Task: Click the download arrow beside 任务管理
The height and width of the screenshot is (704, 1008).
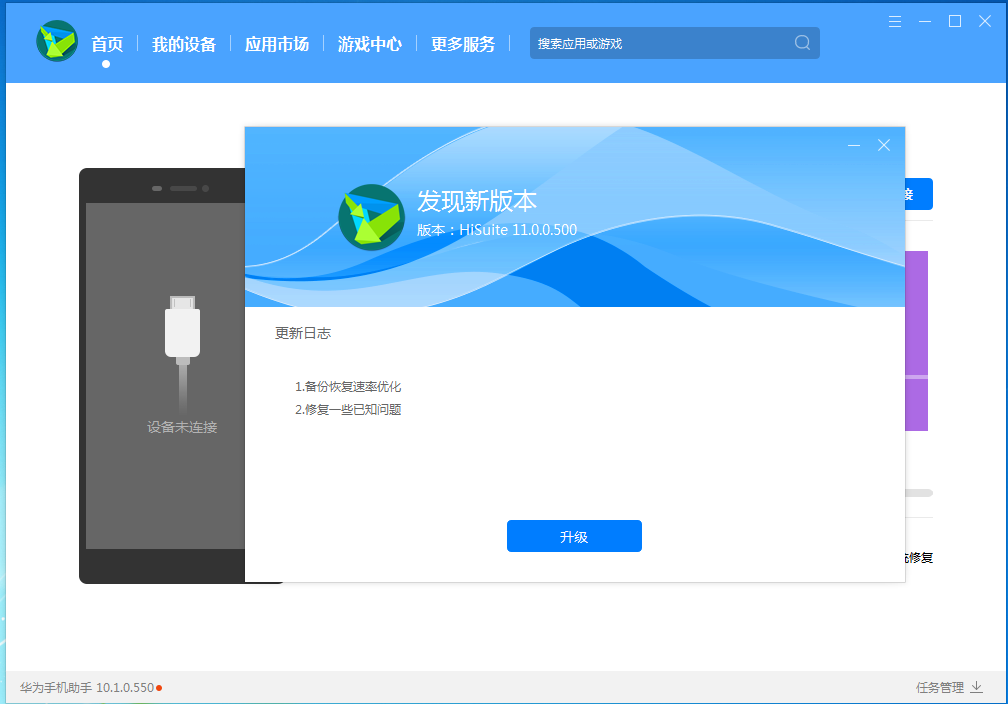Action: click(977, 687)
